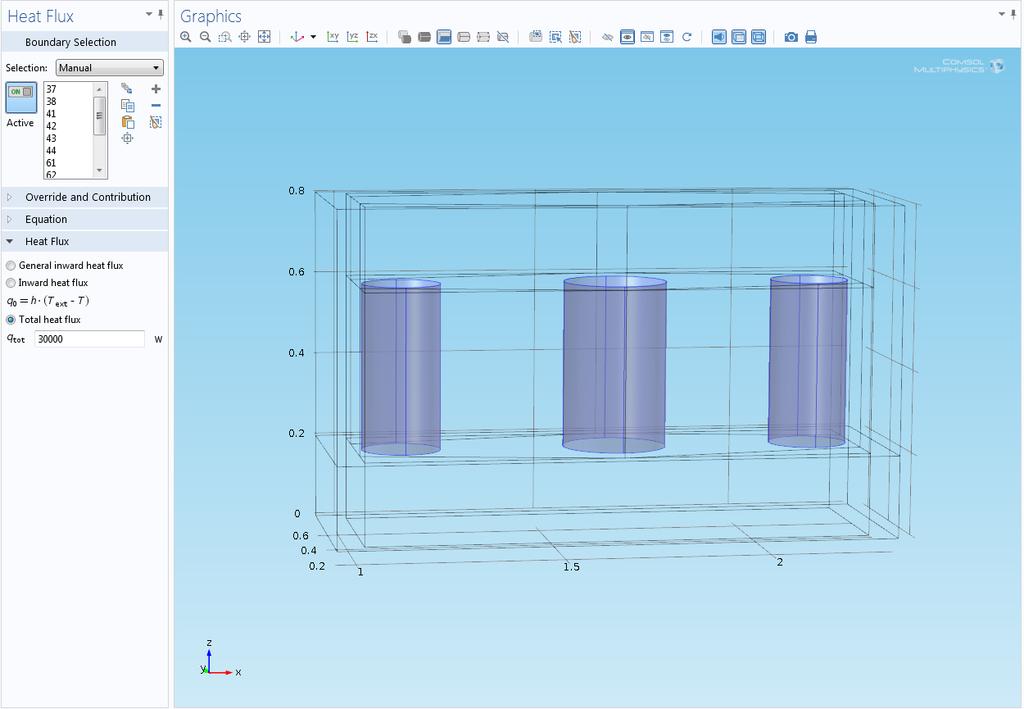
Task: Go to default 3D view
Action: [x=298, y=37]
